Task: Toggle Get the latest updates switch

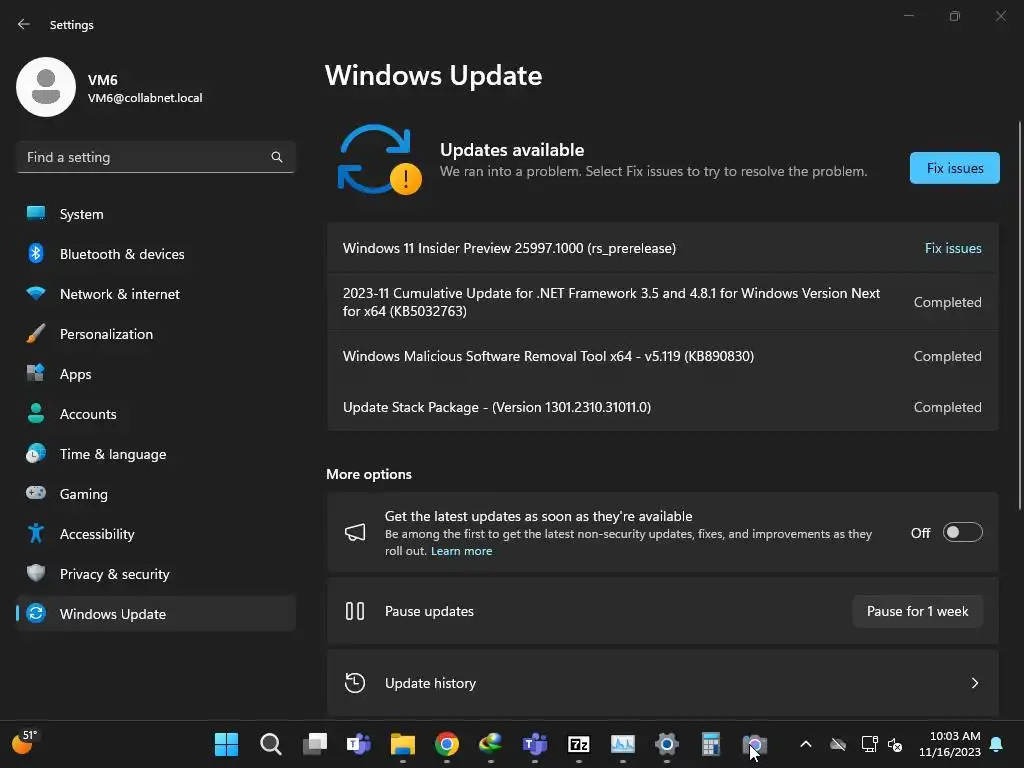Action: click(963, 533)
